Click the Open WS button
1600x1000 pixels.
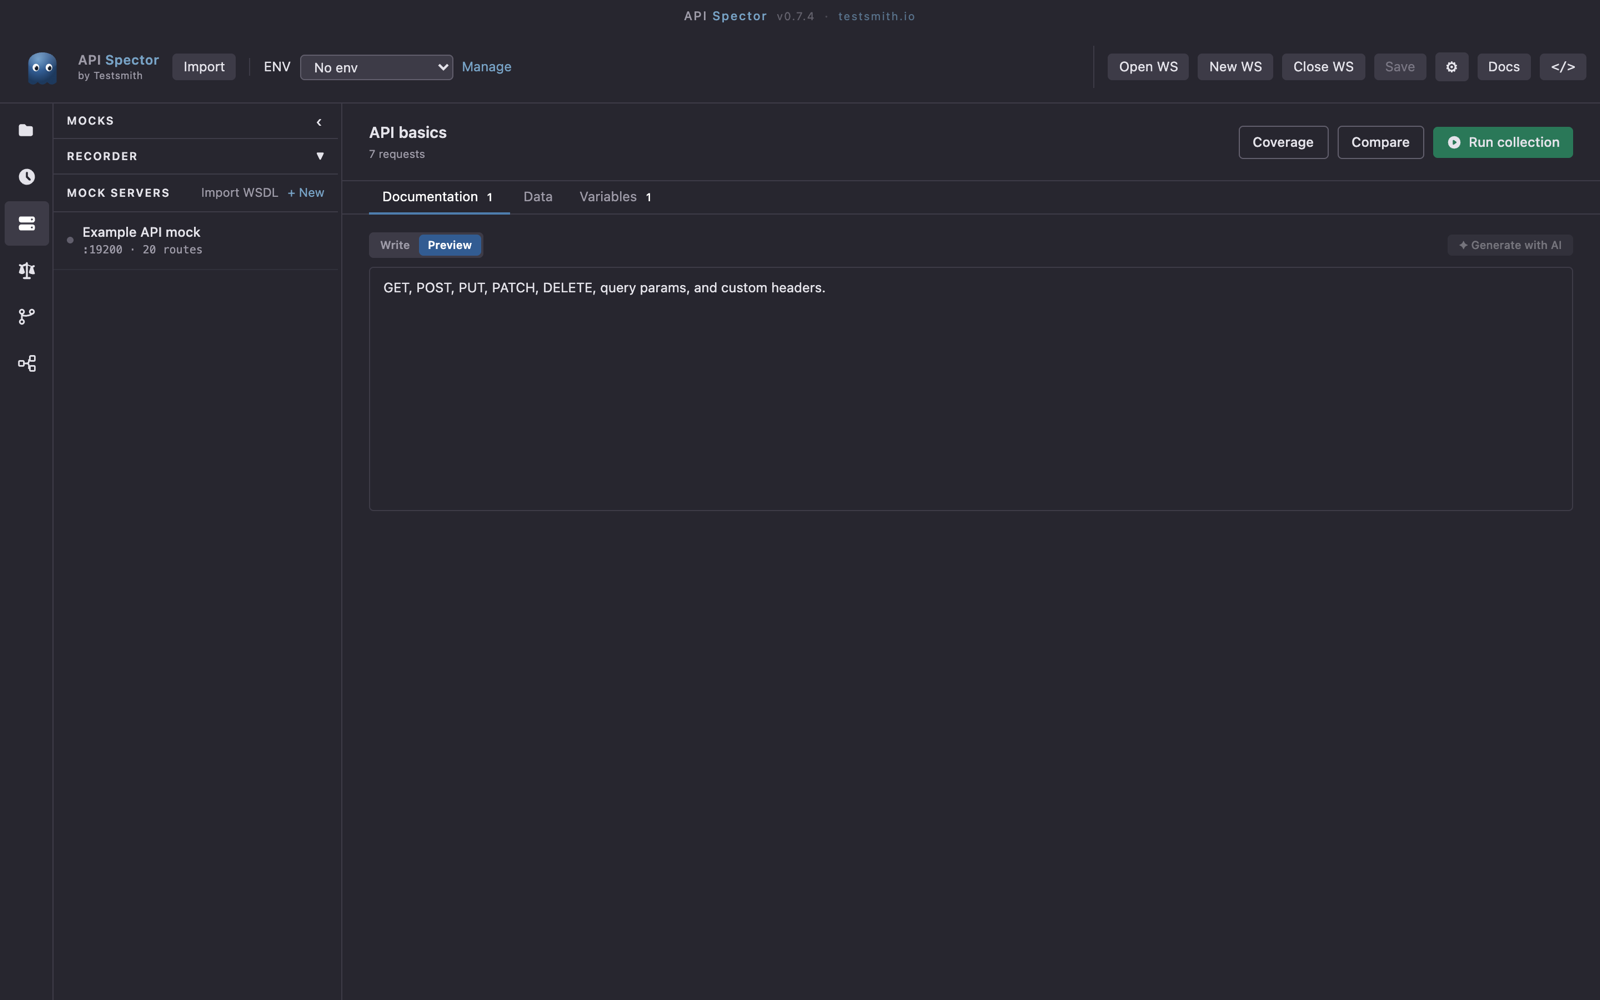(1148, 67)
